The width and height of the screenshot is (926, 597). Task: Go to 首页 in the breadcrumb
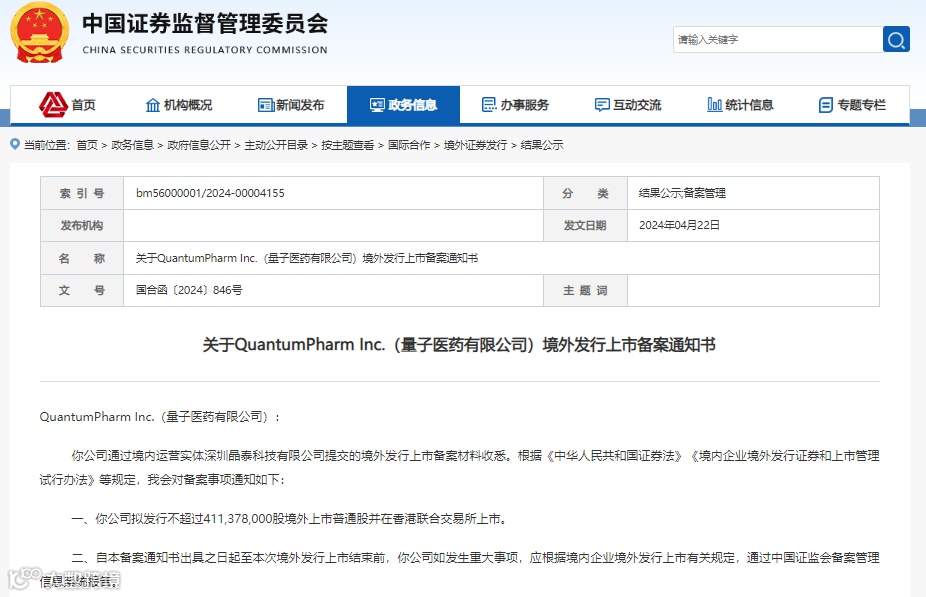(x=87, y=145)
